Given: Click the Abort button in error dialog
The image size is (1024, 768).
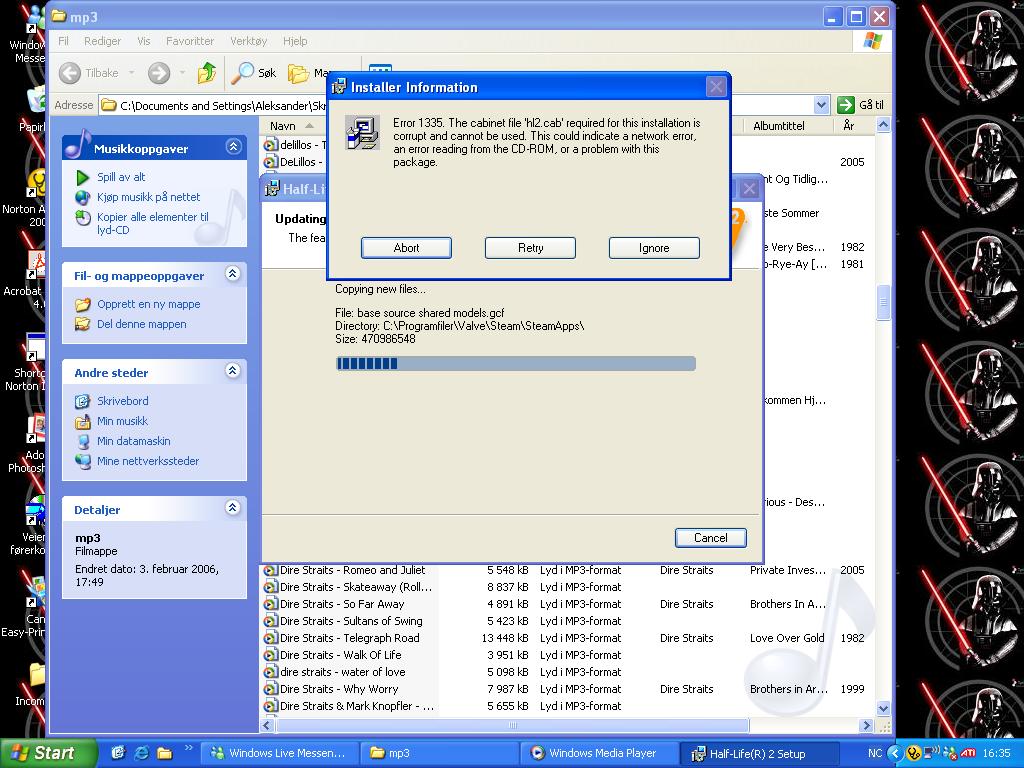Looking at the screenshot, I should click(406, 248).
